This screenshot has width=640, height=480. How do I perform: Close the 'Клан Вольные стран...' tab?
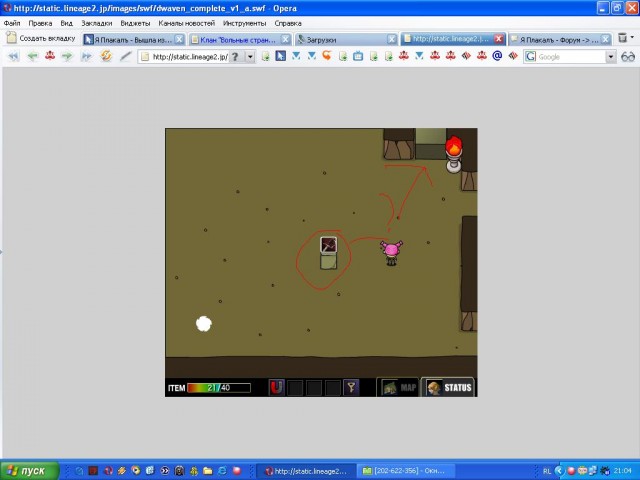(285, 39)
